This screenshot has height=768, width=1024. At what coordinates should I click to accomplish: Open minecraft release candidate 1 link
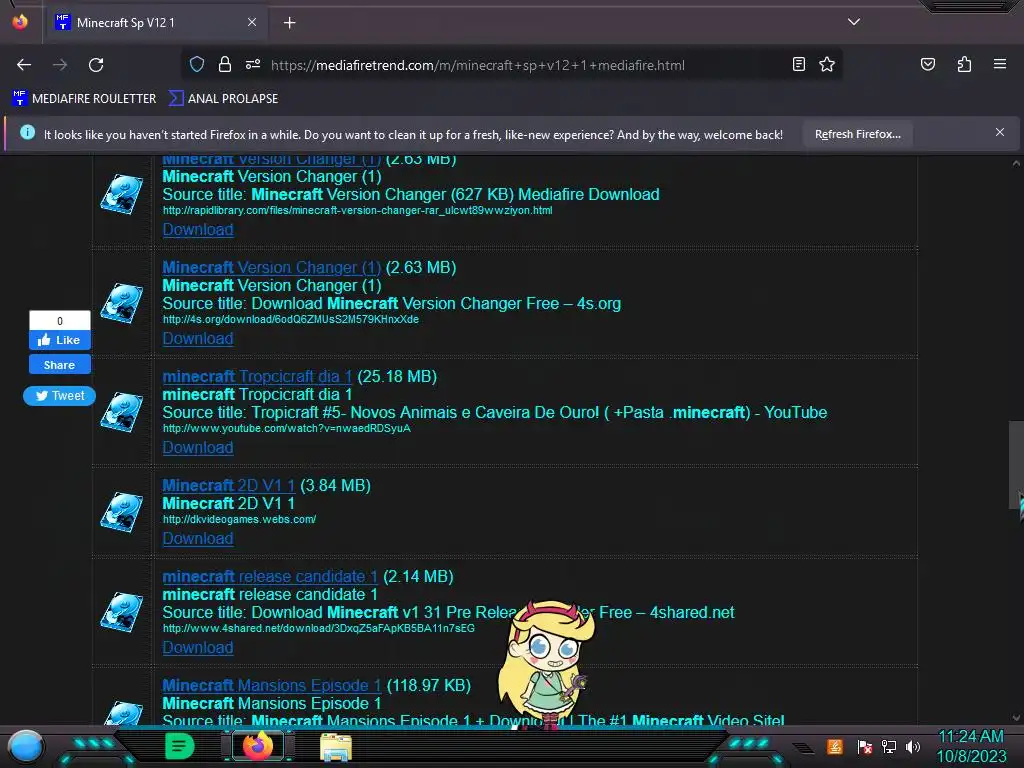tap(270, 576)
